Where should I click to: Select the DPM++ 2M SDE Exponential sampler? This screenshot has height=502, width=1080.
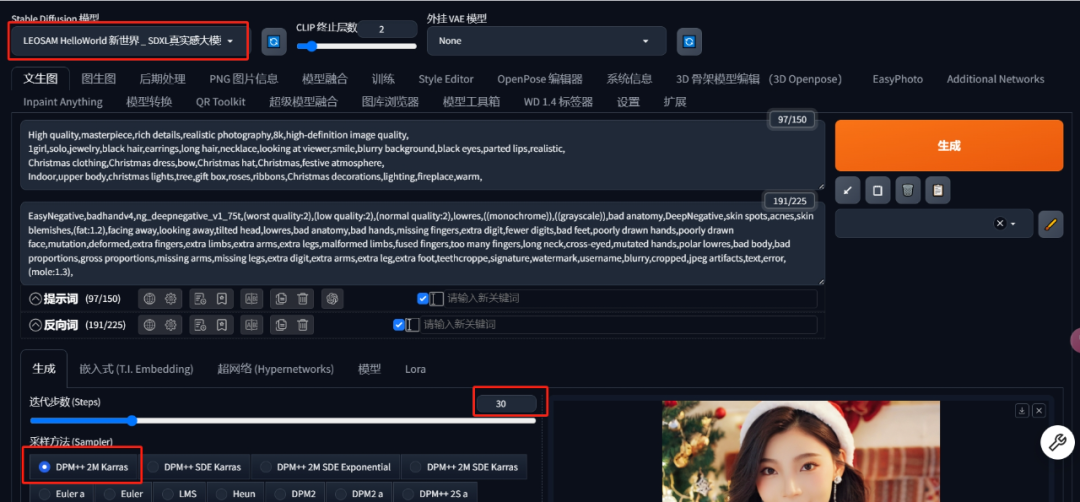[x=326, y=467]
